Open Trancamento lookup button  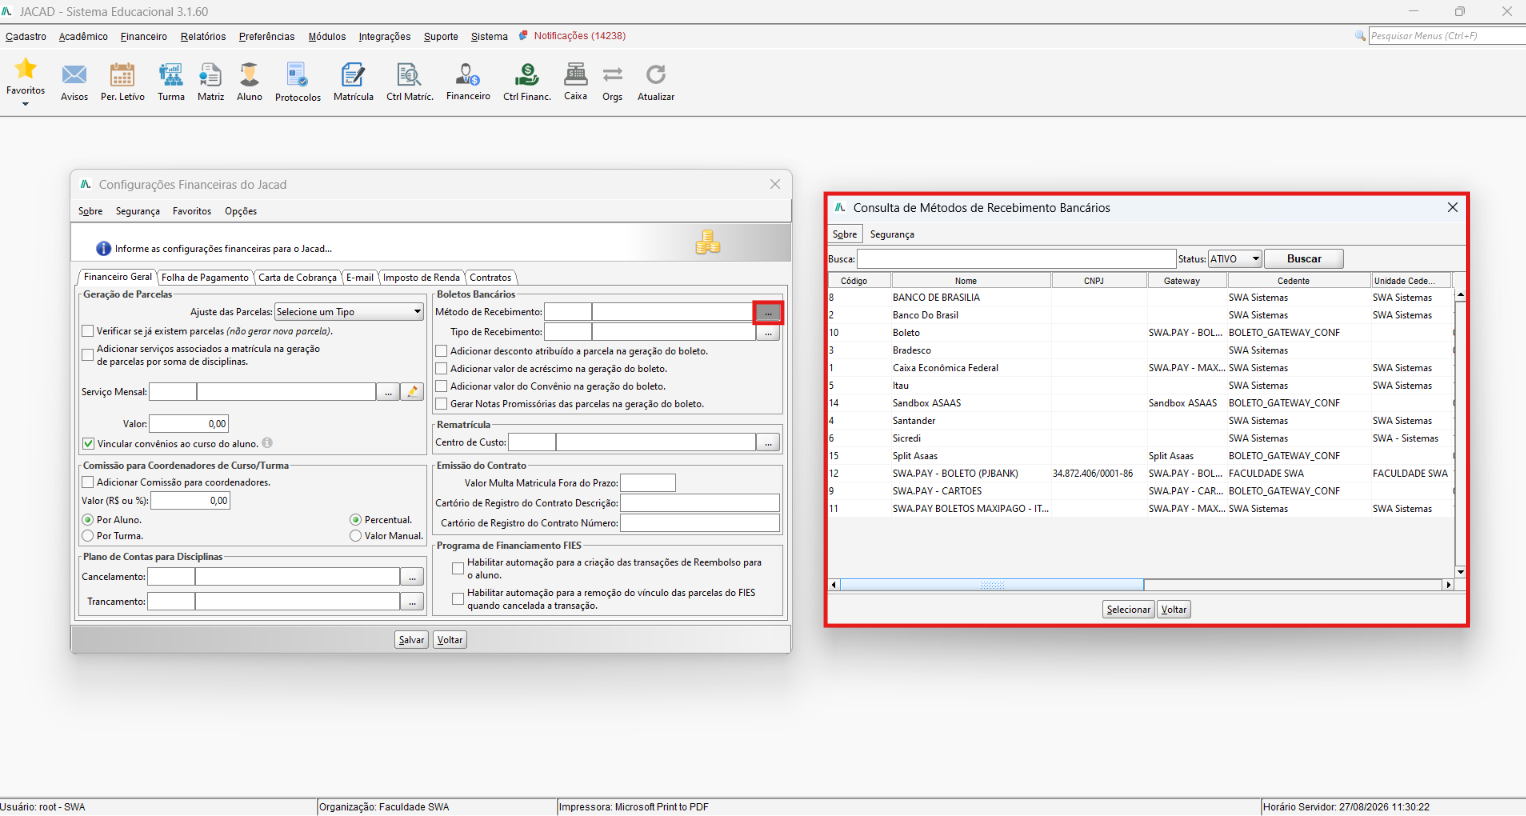point(412,601)
